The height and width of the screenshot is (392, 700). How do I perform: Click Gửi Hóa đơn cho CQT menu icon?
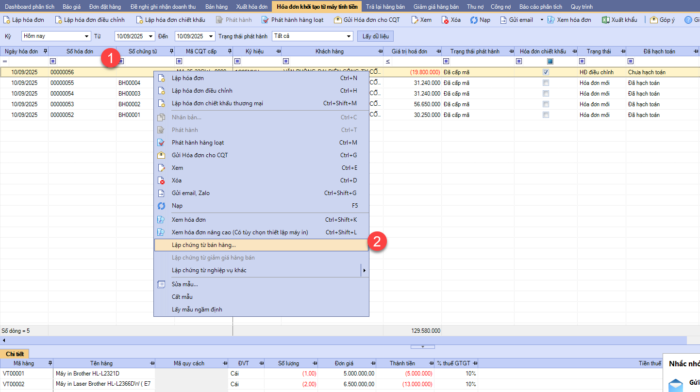click(162, 155)
